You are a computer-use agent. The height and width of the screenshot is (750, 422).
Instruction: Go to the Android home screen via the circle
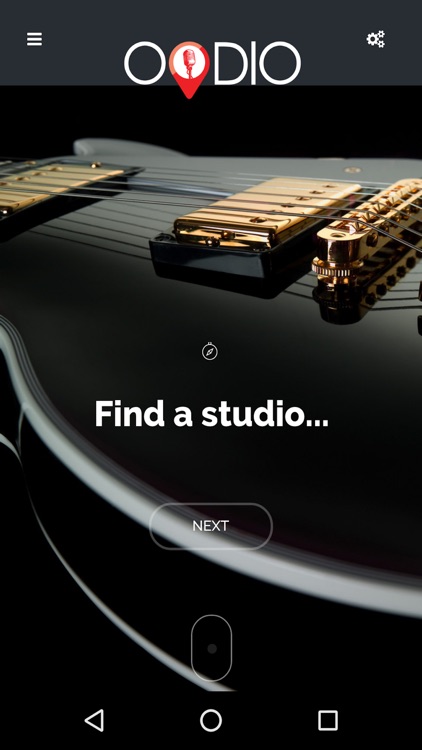(211, 720)
